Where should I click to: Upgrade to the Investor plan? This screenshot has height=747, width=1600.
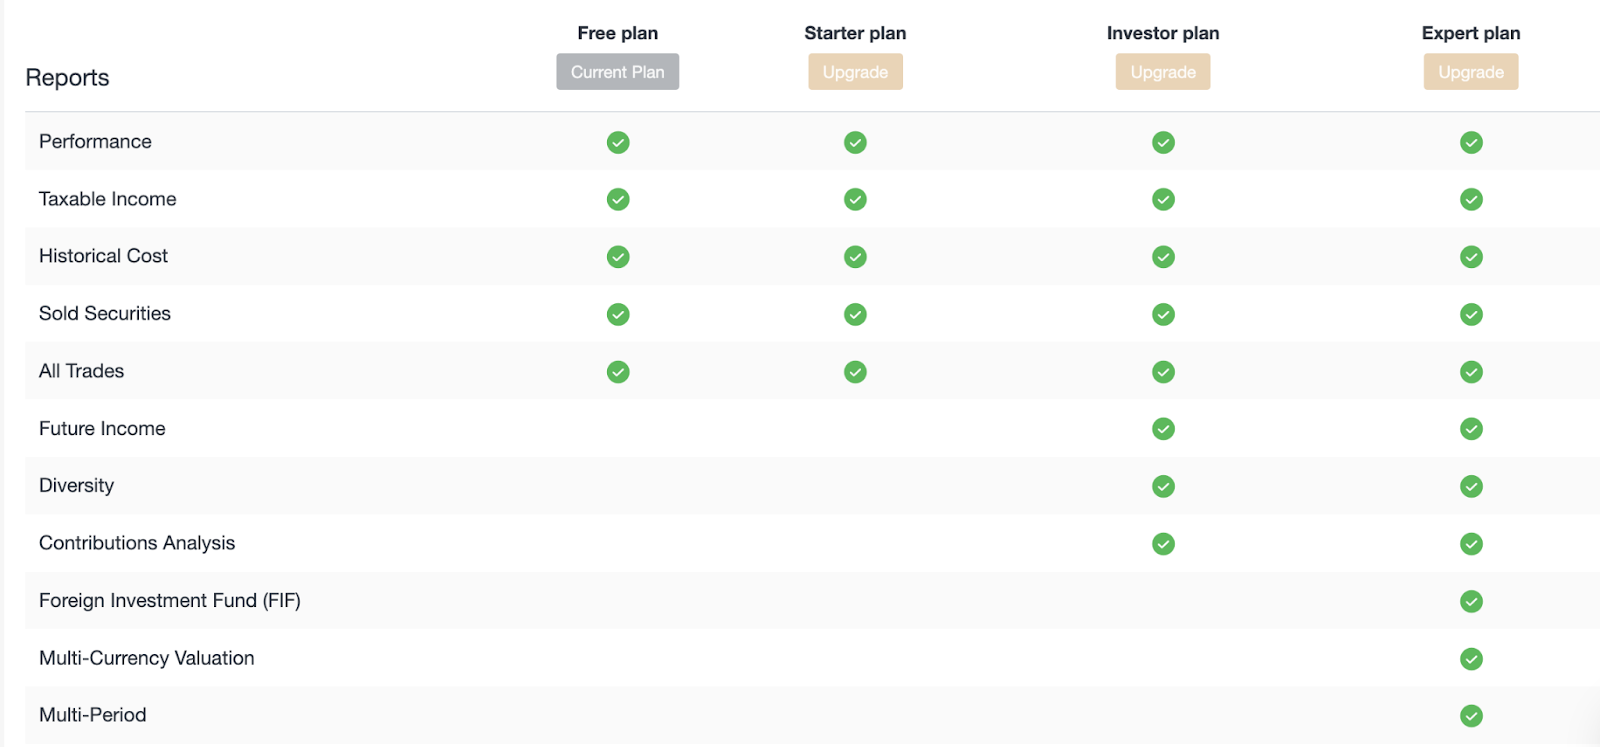tap(1163, 72)
